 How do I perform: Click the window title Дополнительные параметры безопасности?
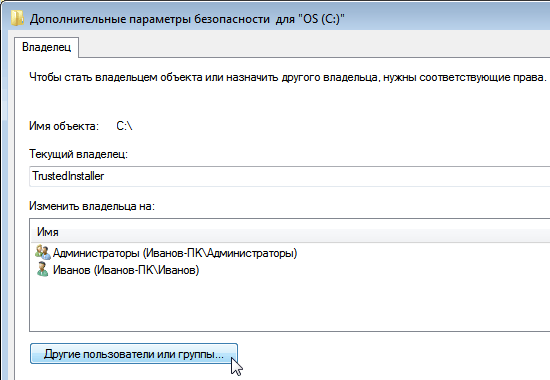tap(187, 19)
